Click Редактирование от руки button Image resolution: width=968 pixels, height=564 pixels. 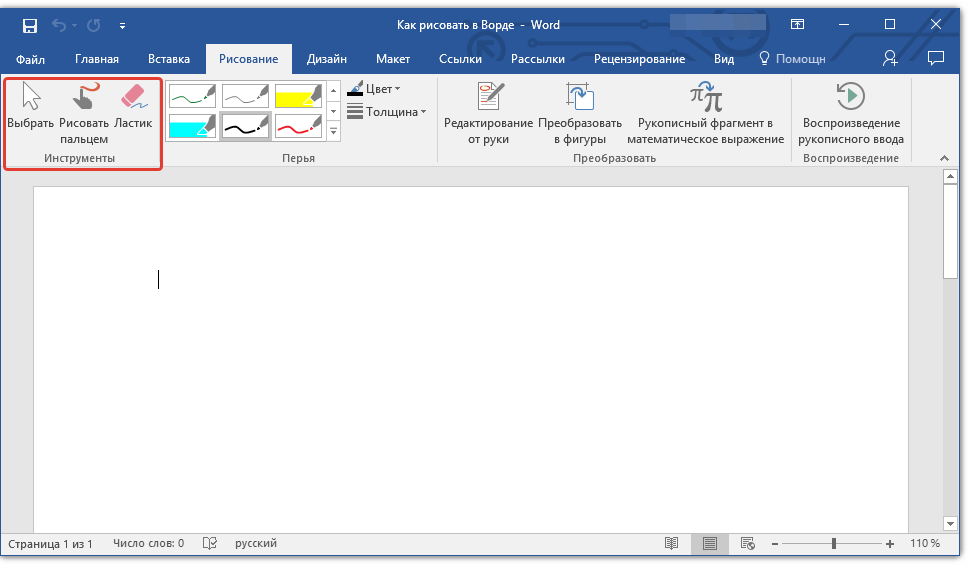pos(488,114)
